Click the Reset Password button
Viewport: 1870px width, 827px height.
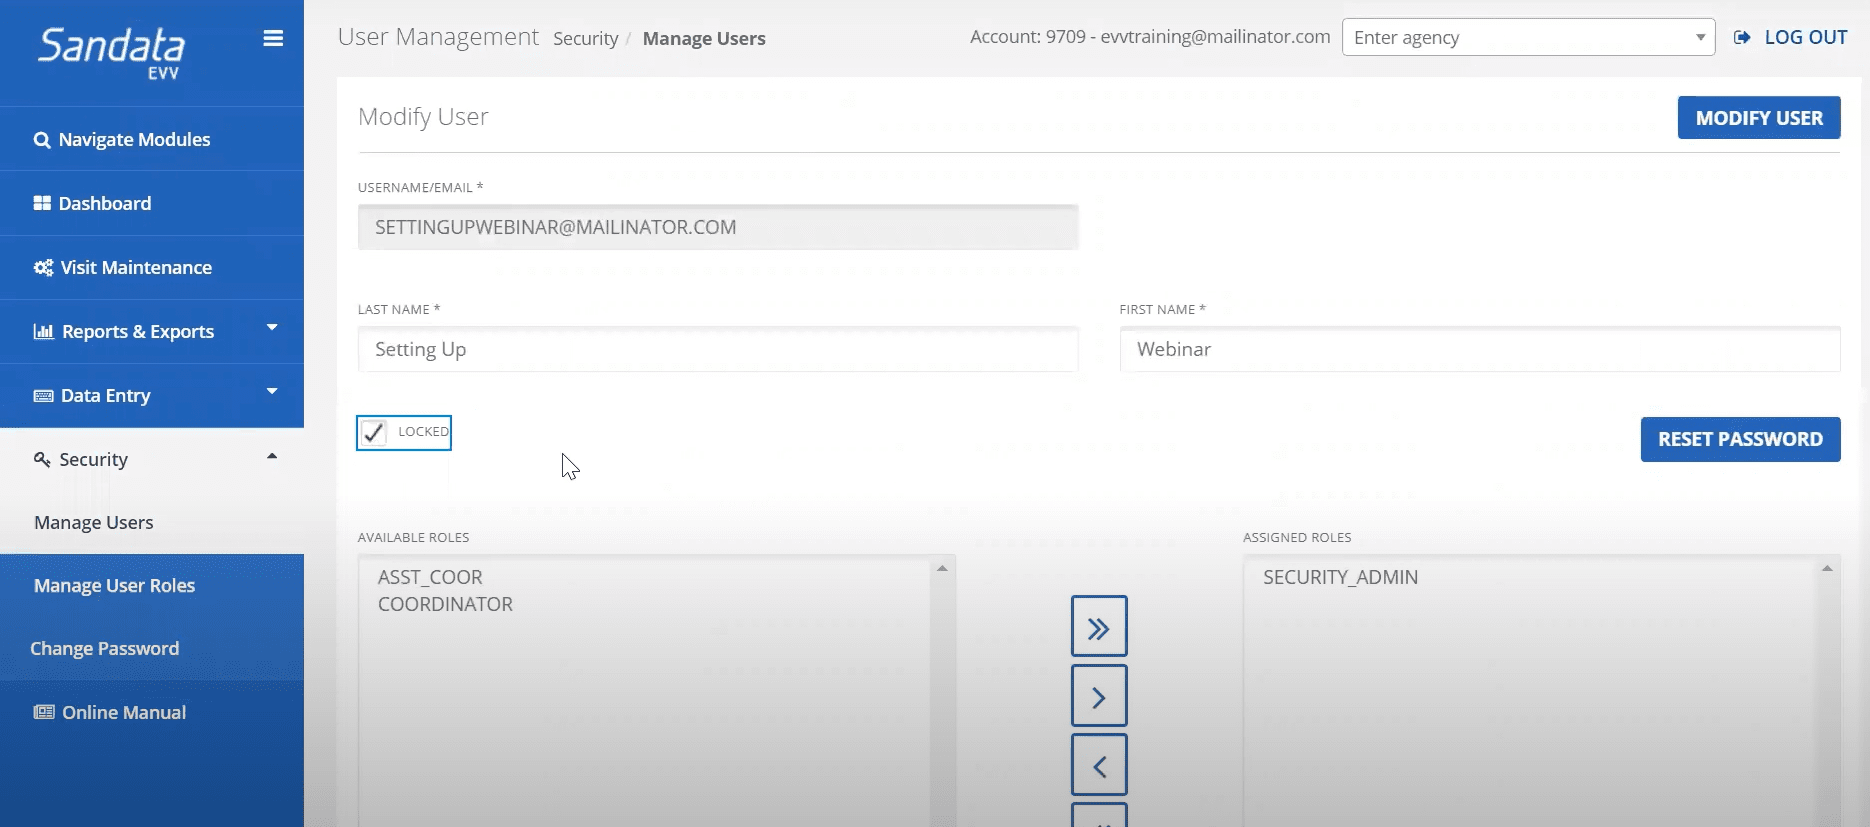[x=1739, y=440]
